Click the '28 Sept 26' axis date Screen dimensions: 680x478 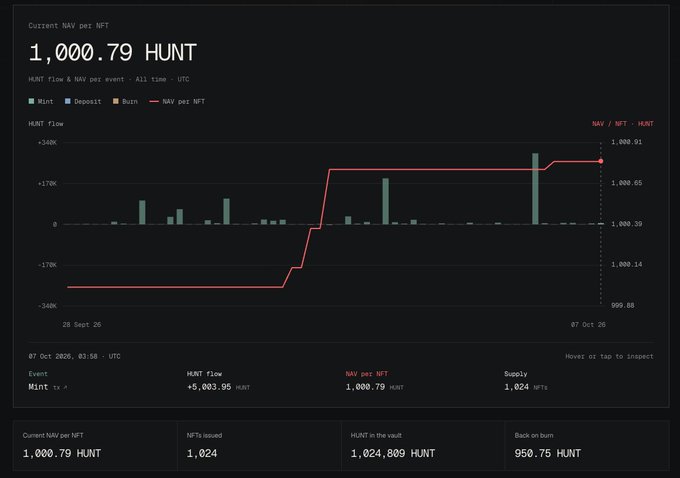pyautogui.click(x=82, y=324)
